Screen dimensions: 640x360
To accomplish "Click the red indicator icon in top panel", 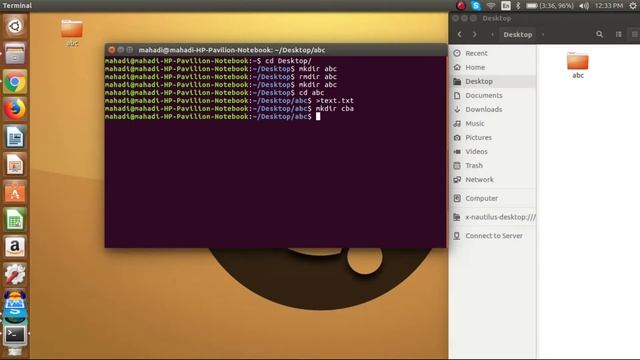I will (461, 5).
